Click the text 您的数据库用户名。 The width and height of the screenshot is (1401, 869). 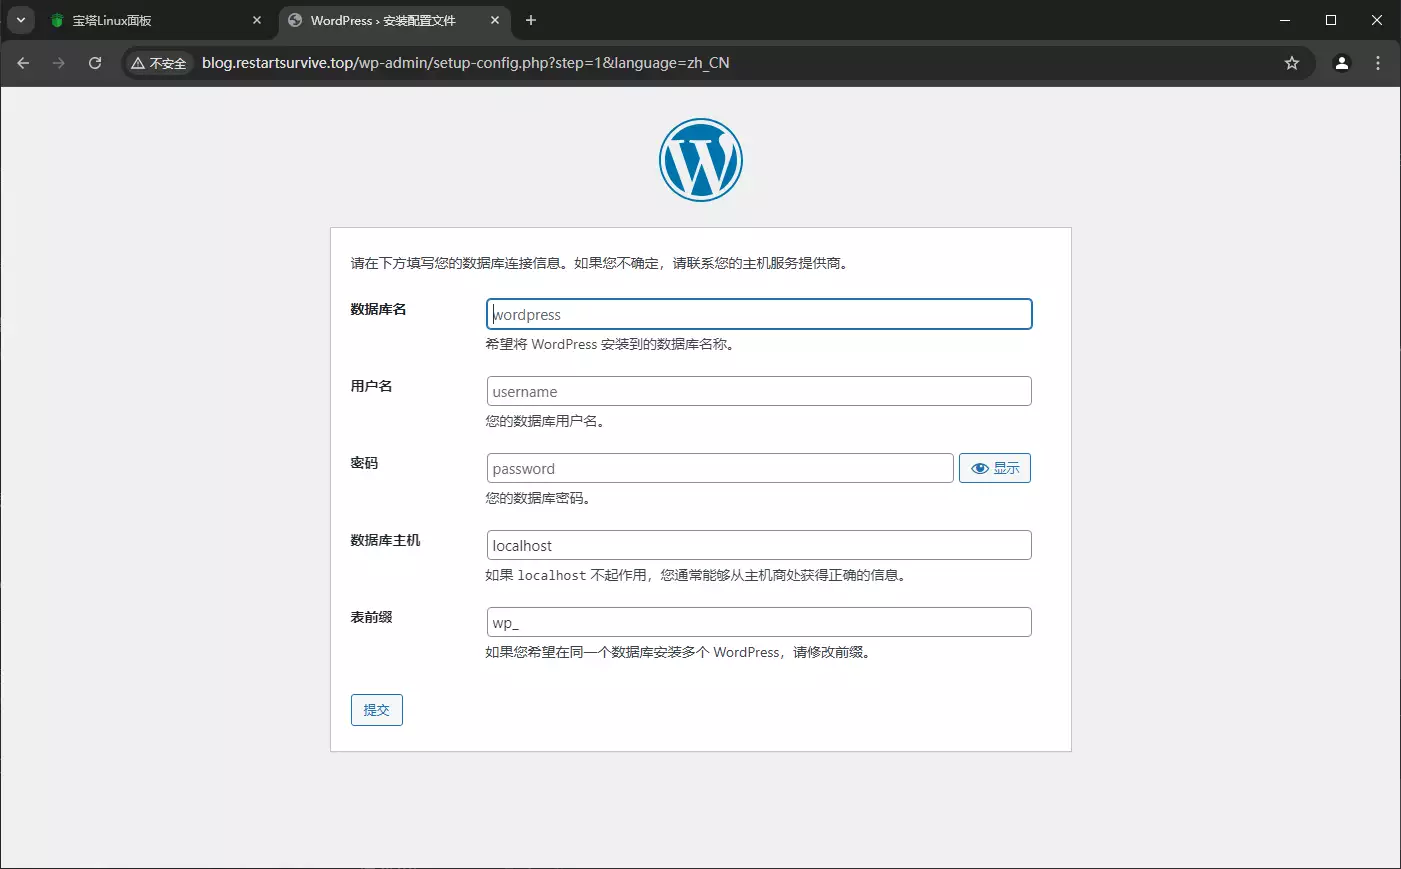[545, 421]
